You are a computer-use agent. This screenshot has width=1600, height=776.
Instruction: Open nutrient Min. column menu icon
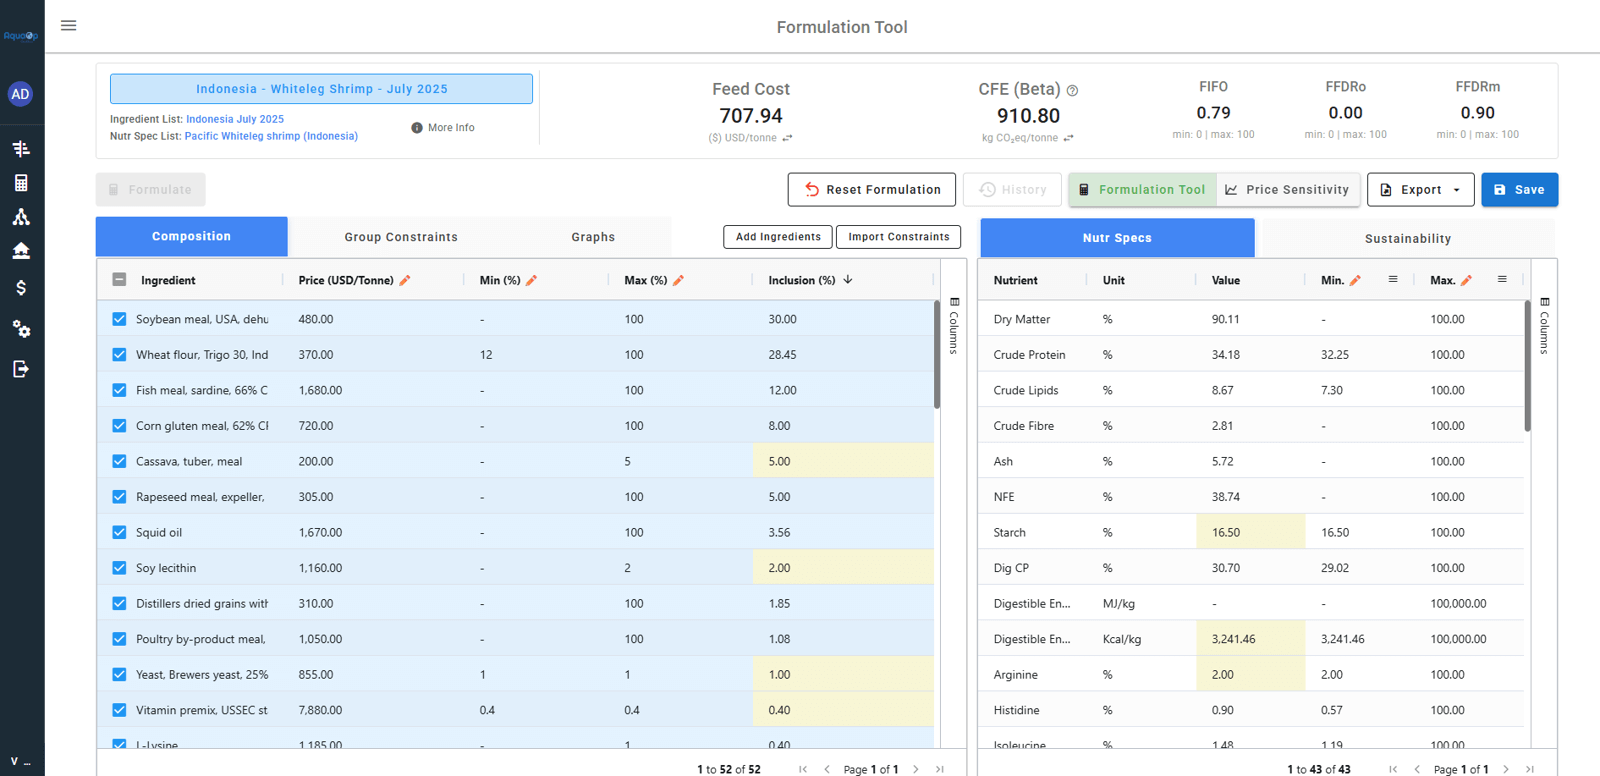click(1393, 280)
